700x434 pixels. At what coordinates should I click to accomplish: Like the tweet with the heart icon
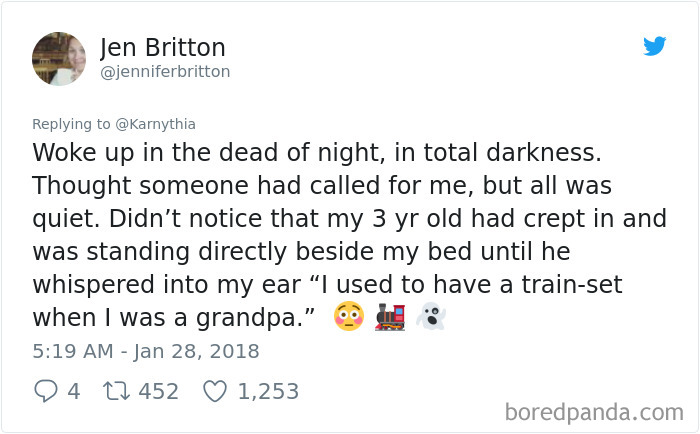(x=214, y=391)
